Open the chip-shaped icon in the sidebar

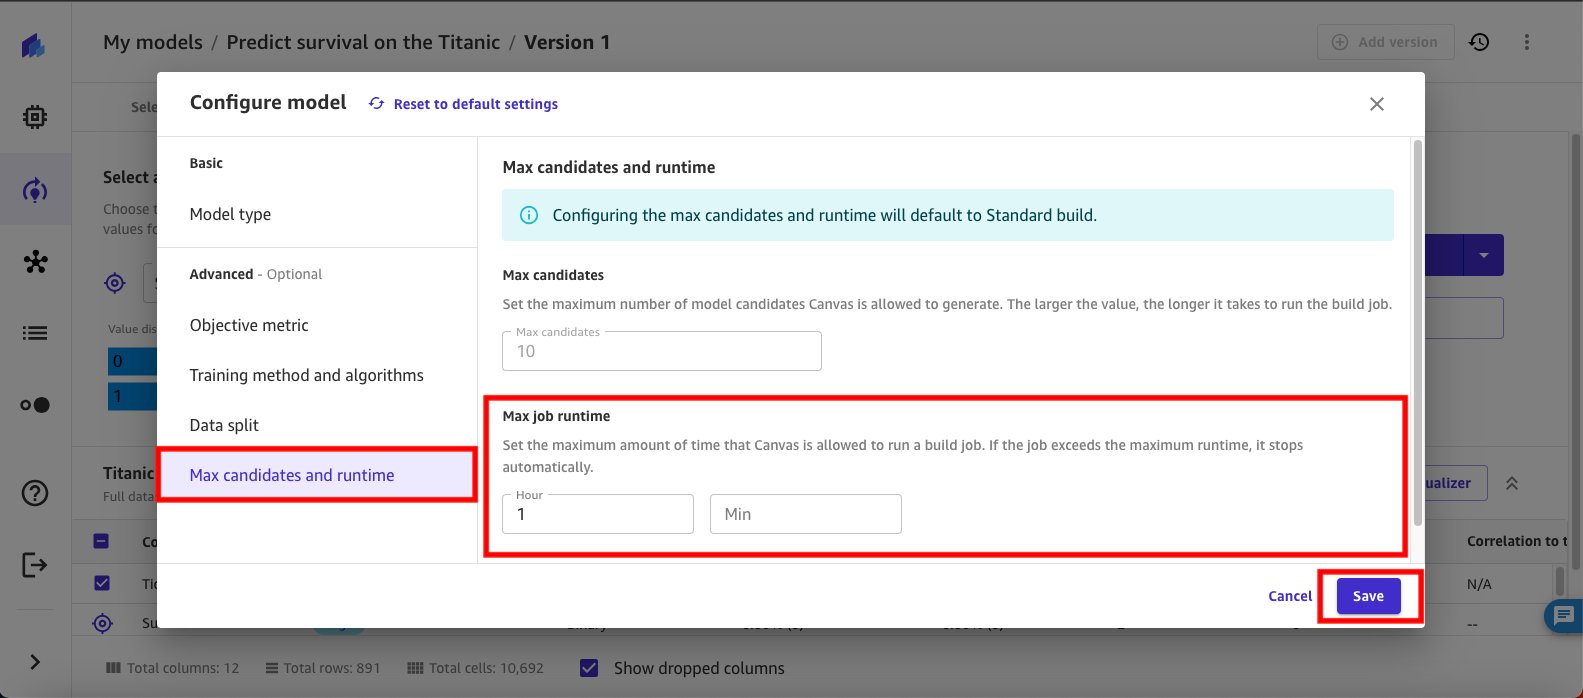point(35,118)
